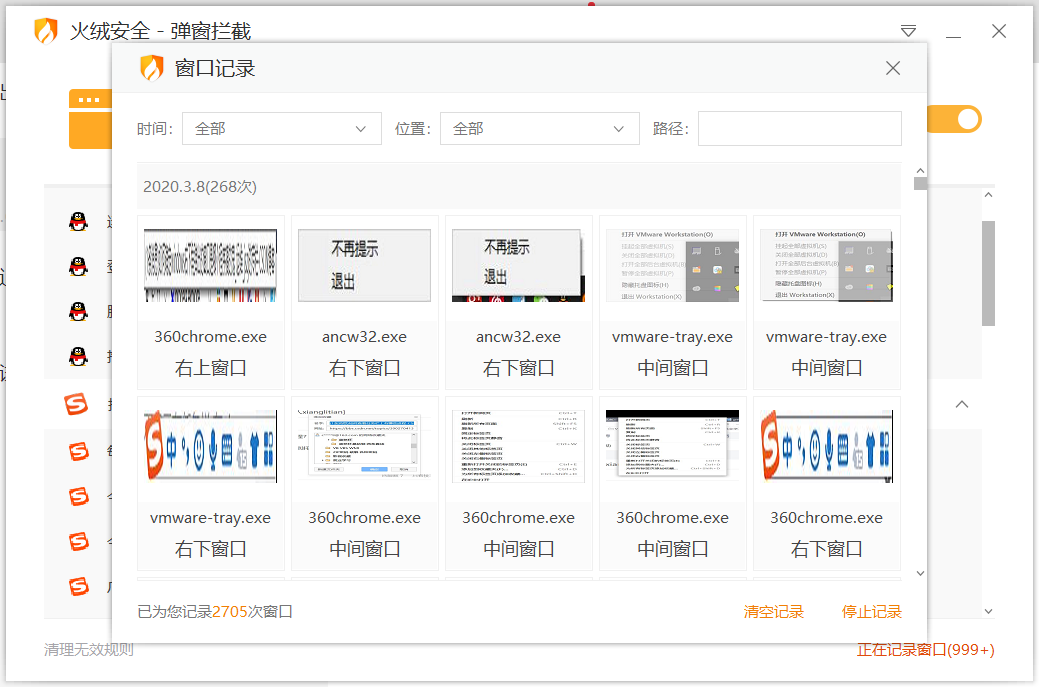This screenshot has width=1039, height=687.
Task: Click the dialog scrollbar down arrow
Action: tap(920, 573)
